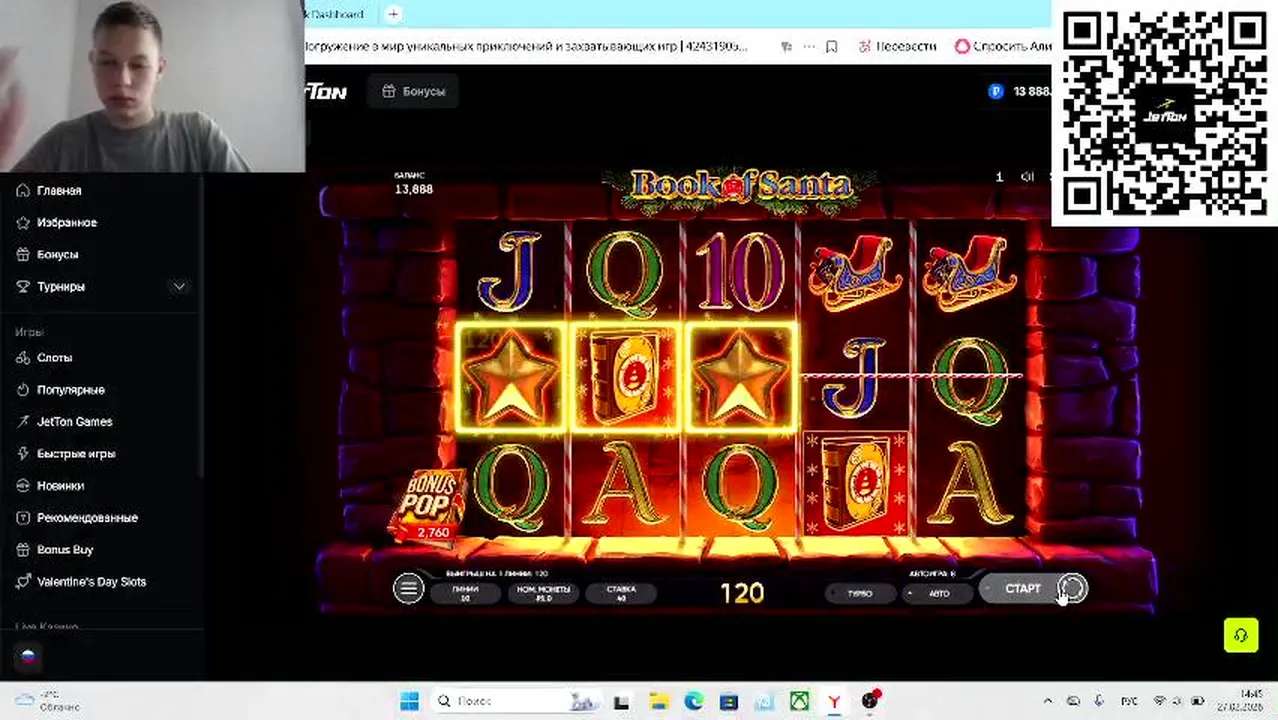This screenshot has width=1278, height=720.
Task: Click the JetTon logo
Action: click(325, 91)
